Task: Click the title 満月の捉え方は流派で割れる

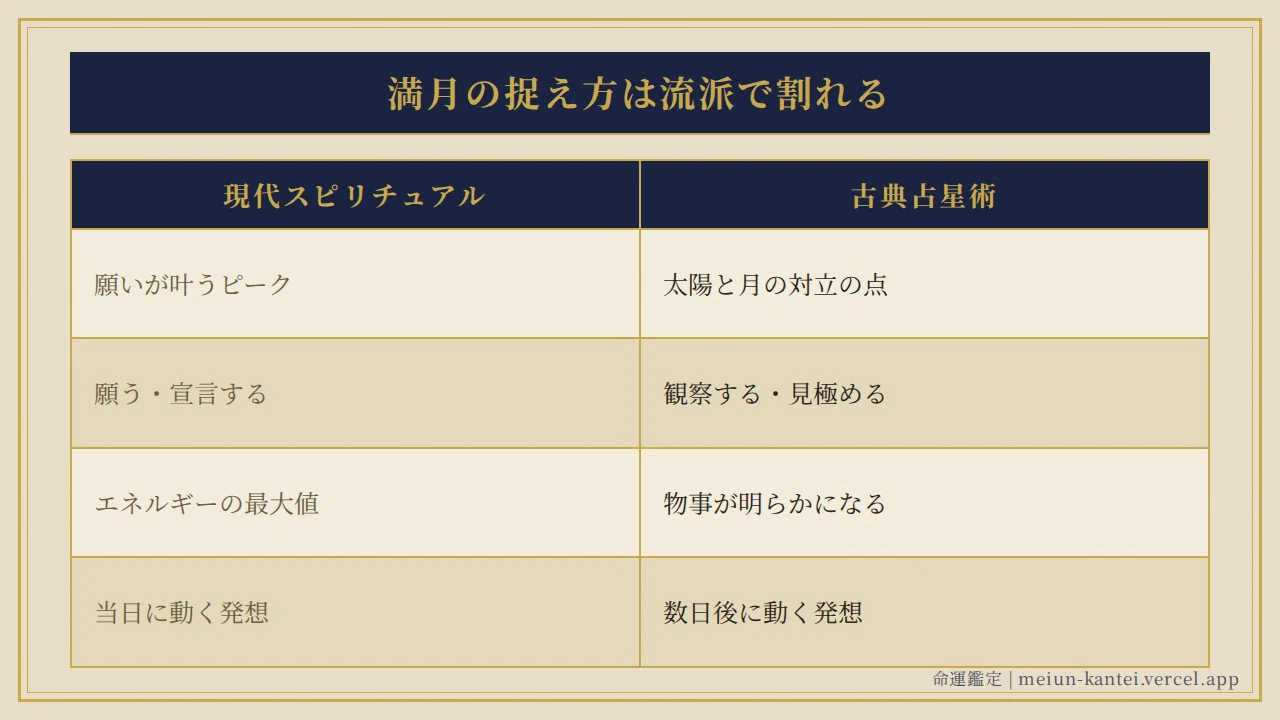Action: tap(638, 94)
